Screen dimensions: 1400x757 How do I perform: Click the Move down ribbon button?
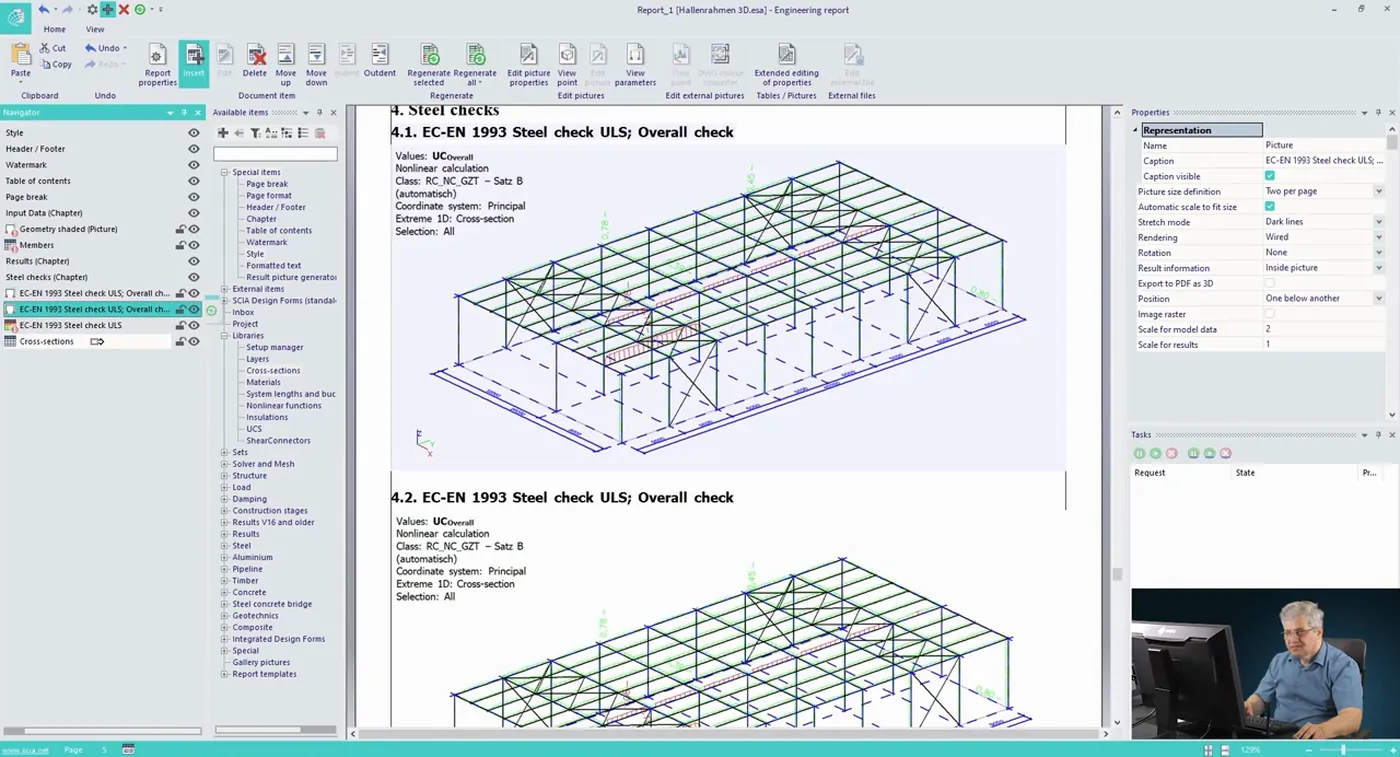(x=316, y=64)
